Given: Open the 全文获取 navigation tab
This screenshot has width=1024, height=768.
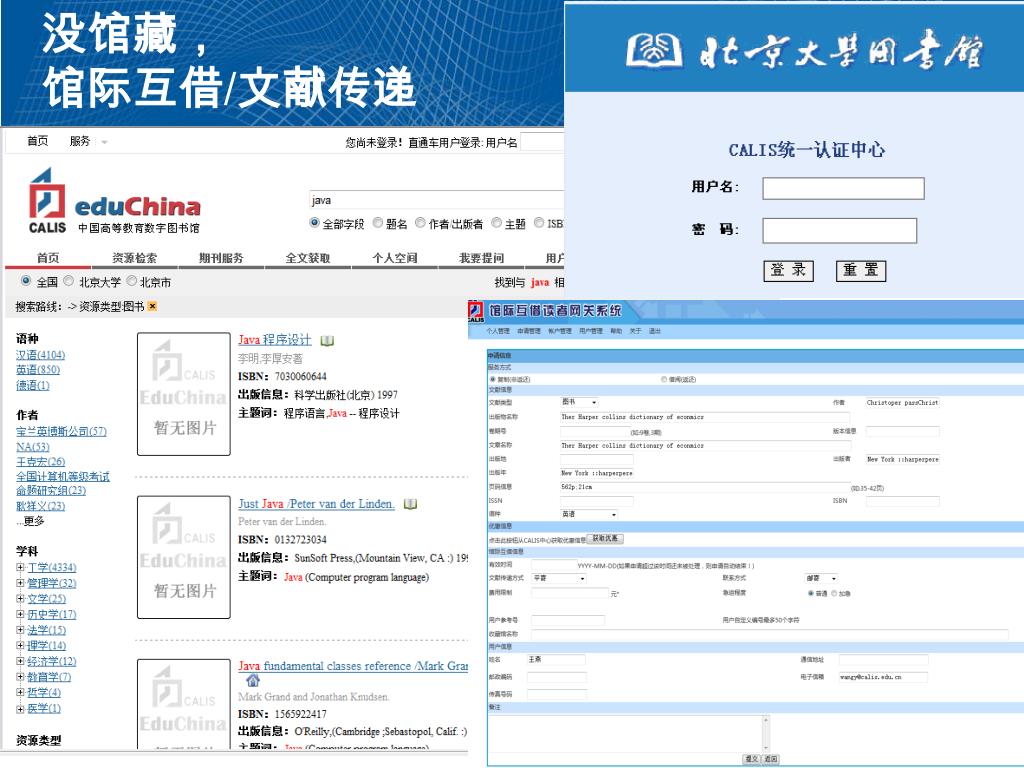Looking at the screenshot, I should [x=308, y=258].
